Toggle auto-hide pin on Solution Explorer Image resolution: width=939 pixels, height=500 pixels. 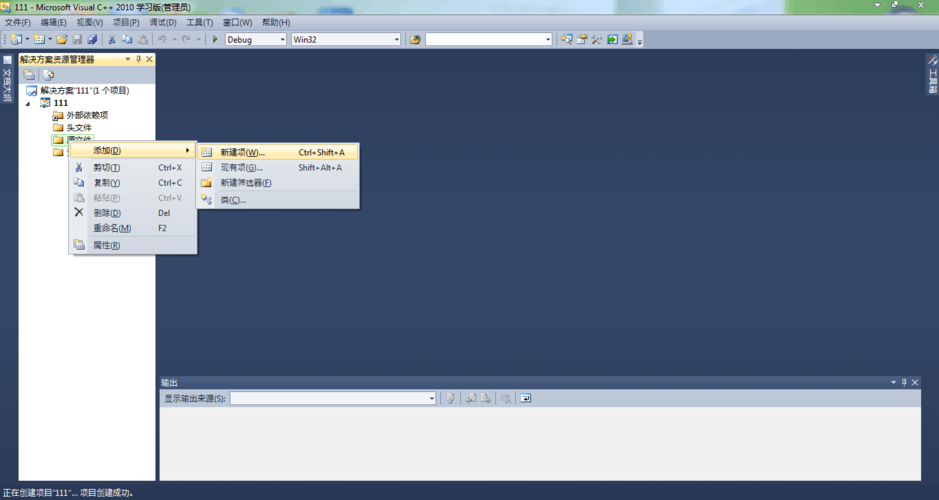click(138, 59)
